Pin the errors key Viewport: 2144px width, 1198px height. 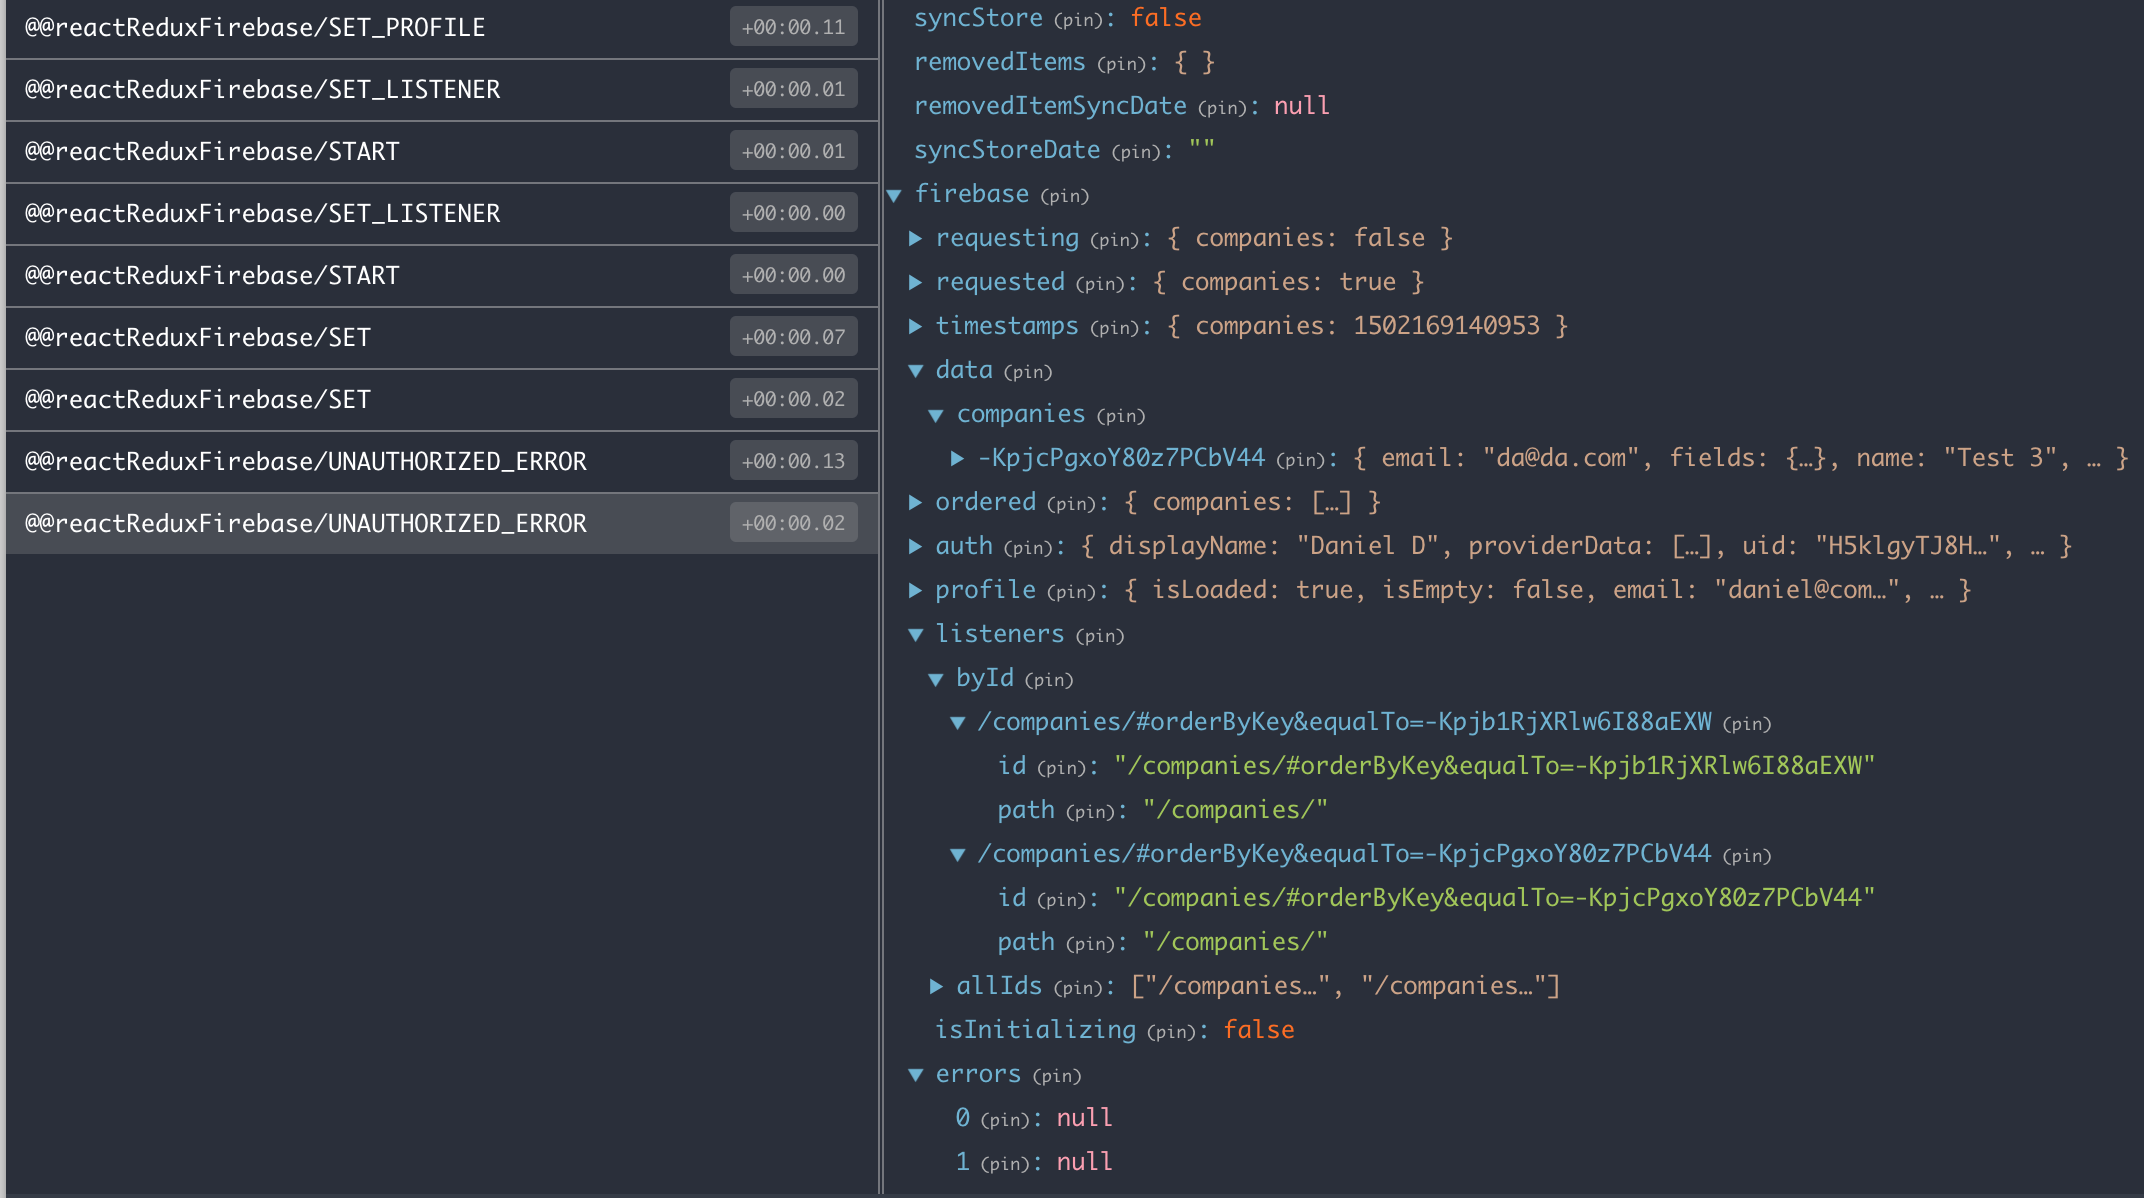(1056, 1076)
